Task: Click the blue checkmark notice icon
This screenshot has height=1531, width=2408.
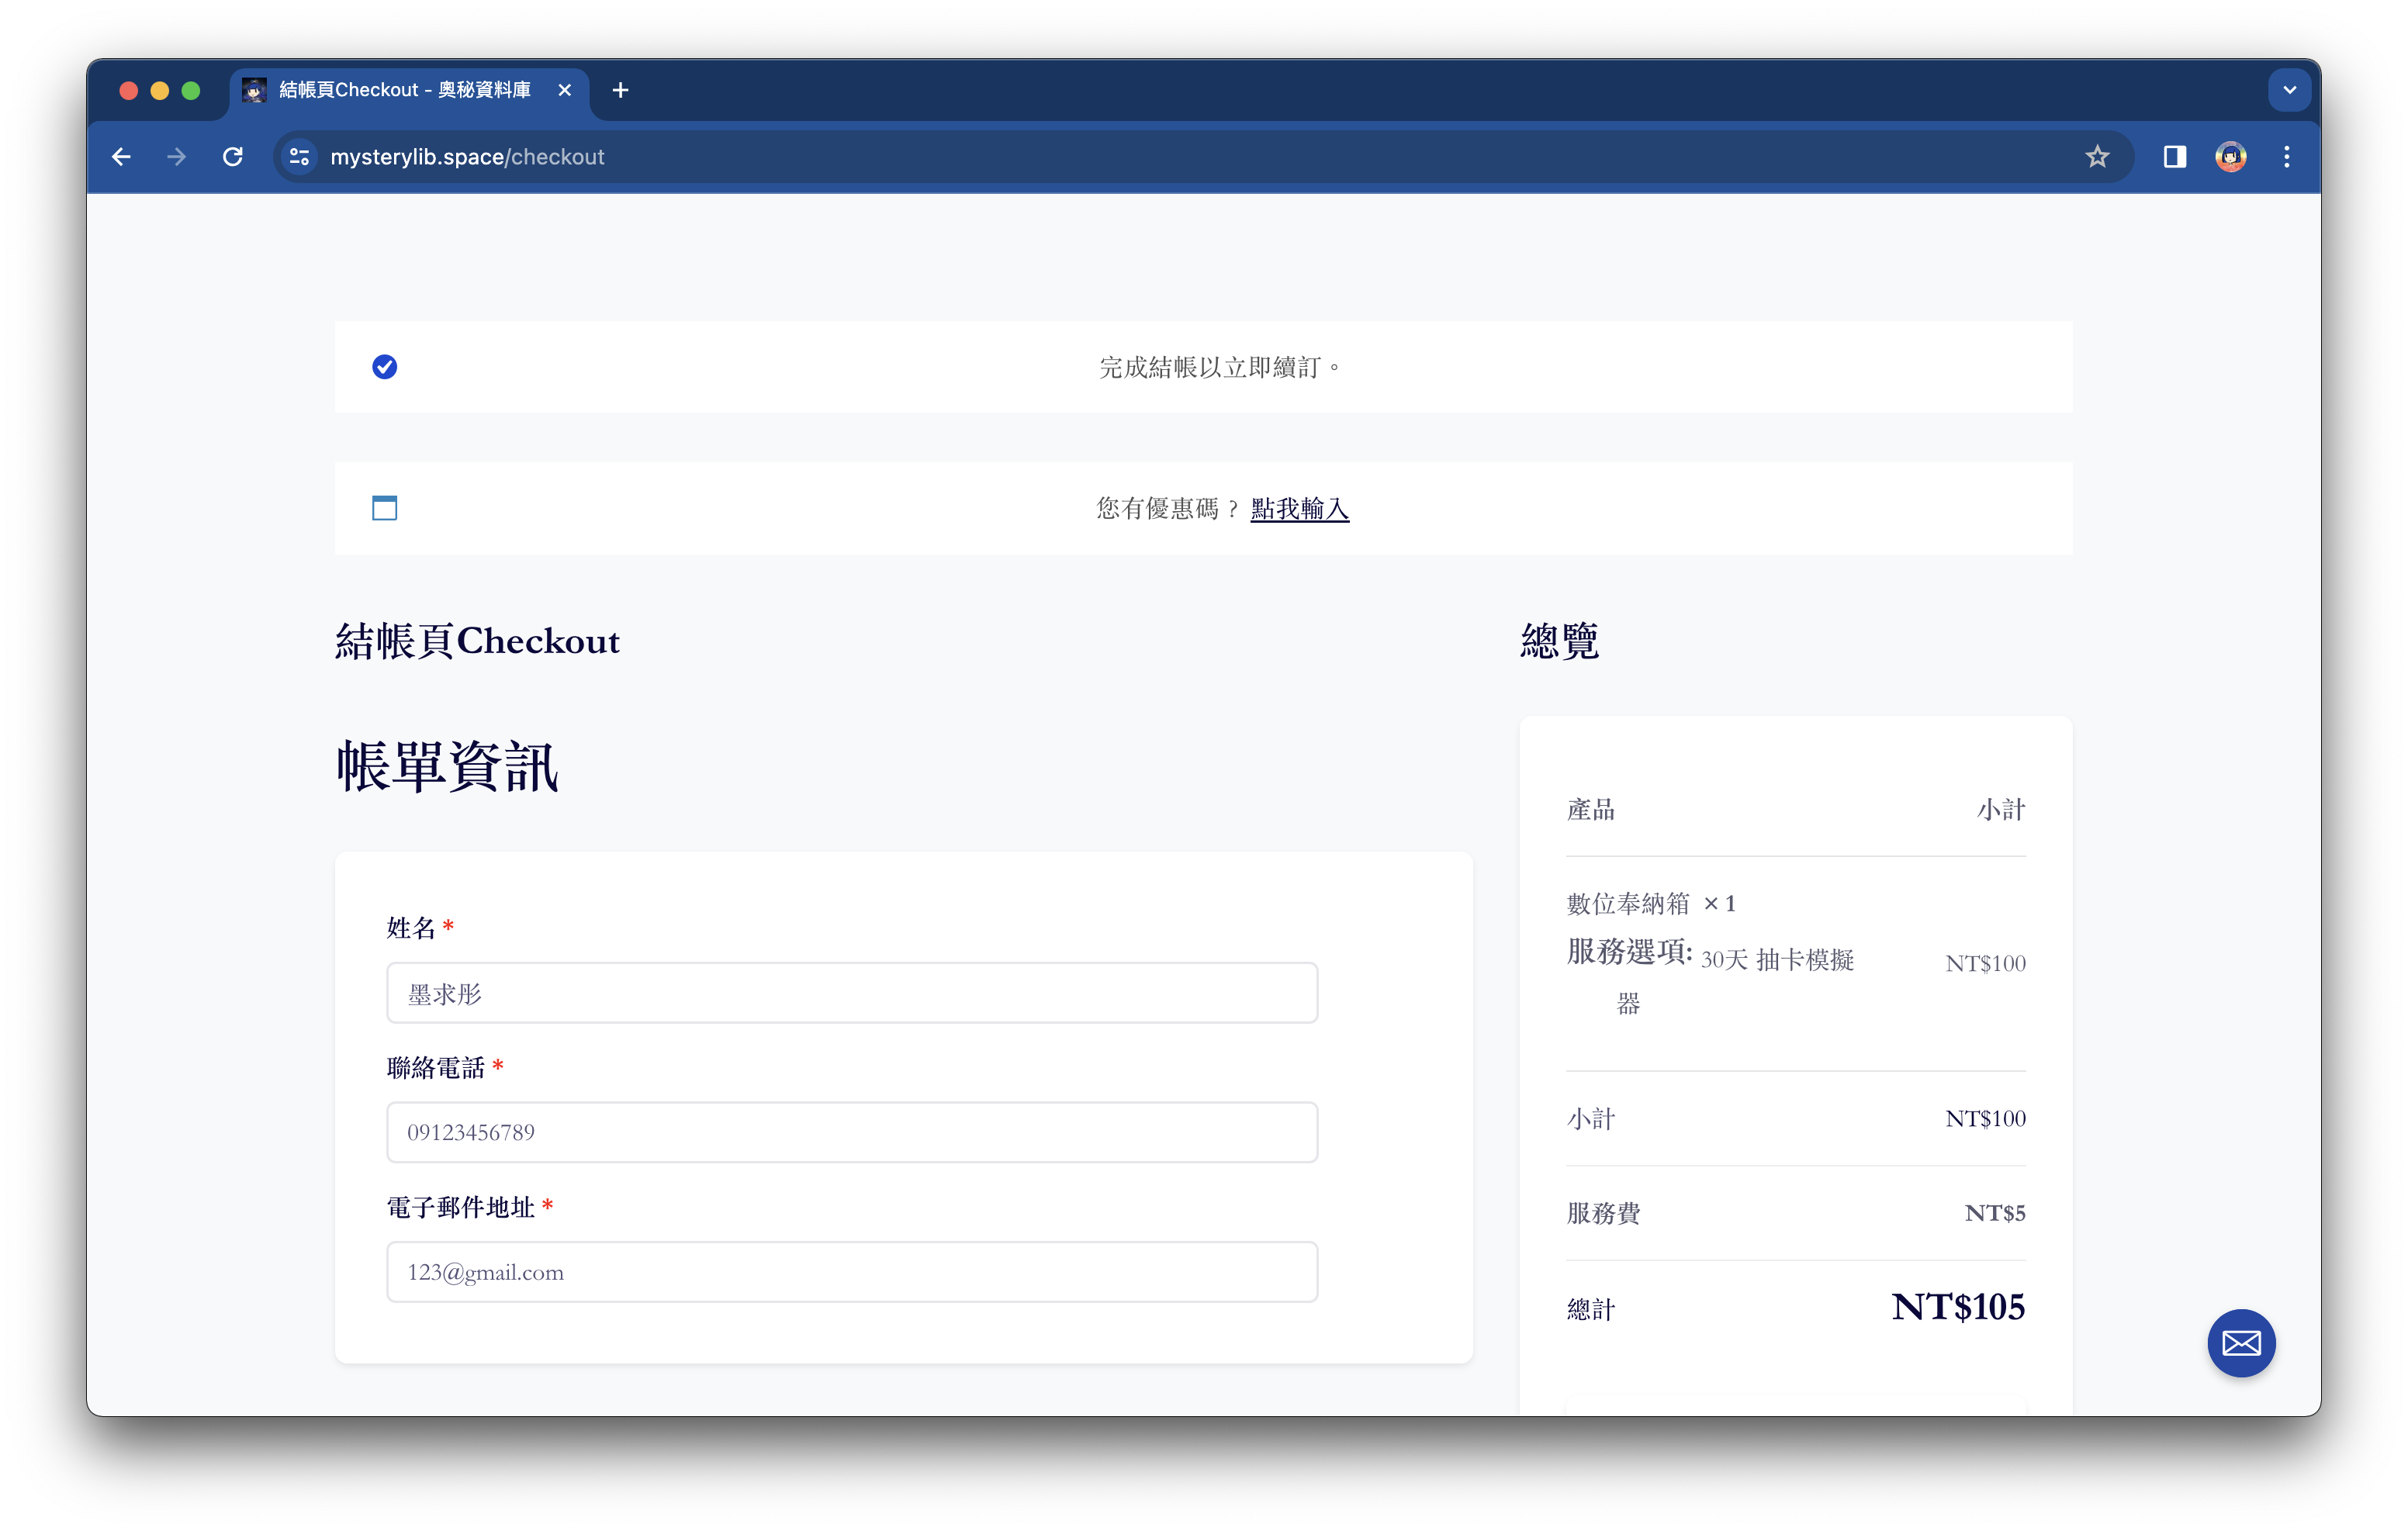Action: click(384, 367)
